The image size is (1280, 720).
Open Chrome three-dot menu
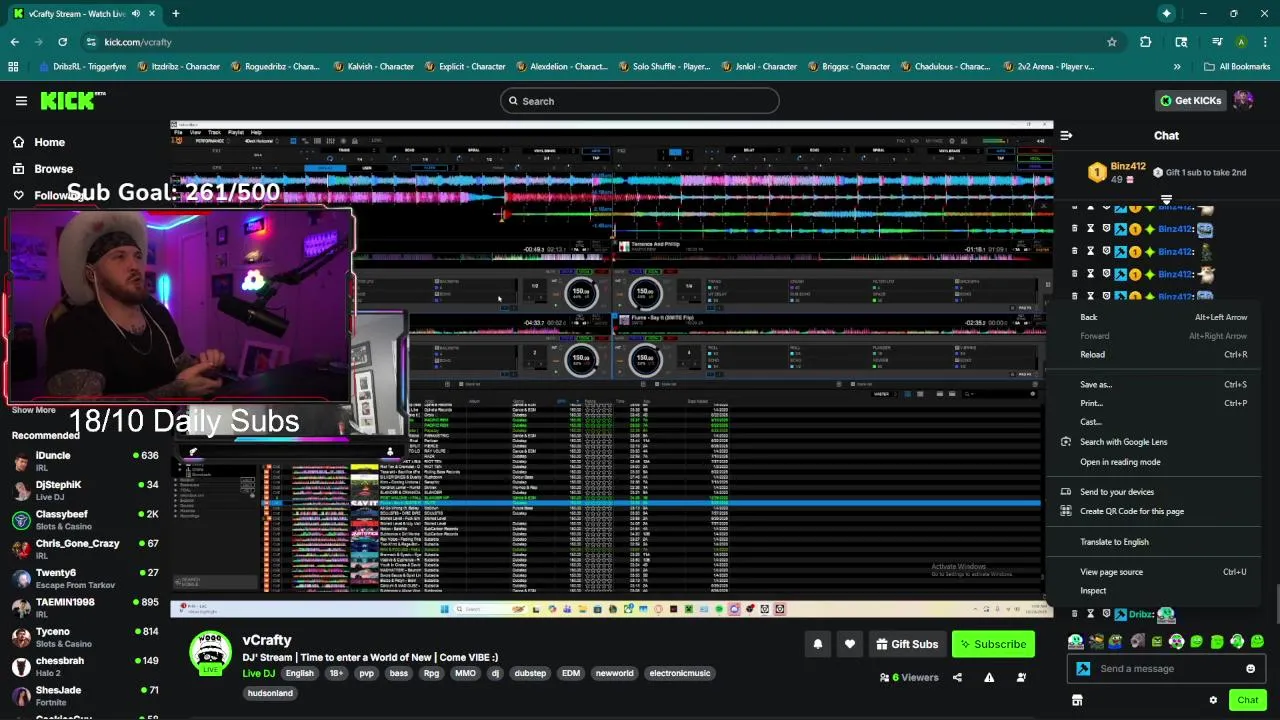1265,42
